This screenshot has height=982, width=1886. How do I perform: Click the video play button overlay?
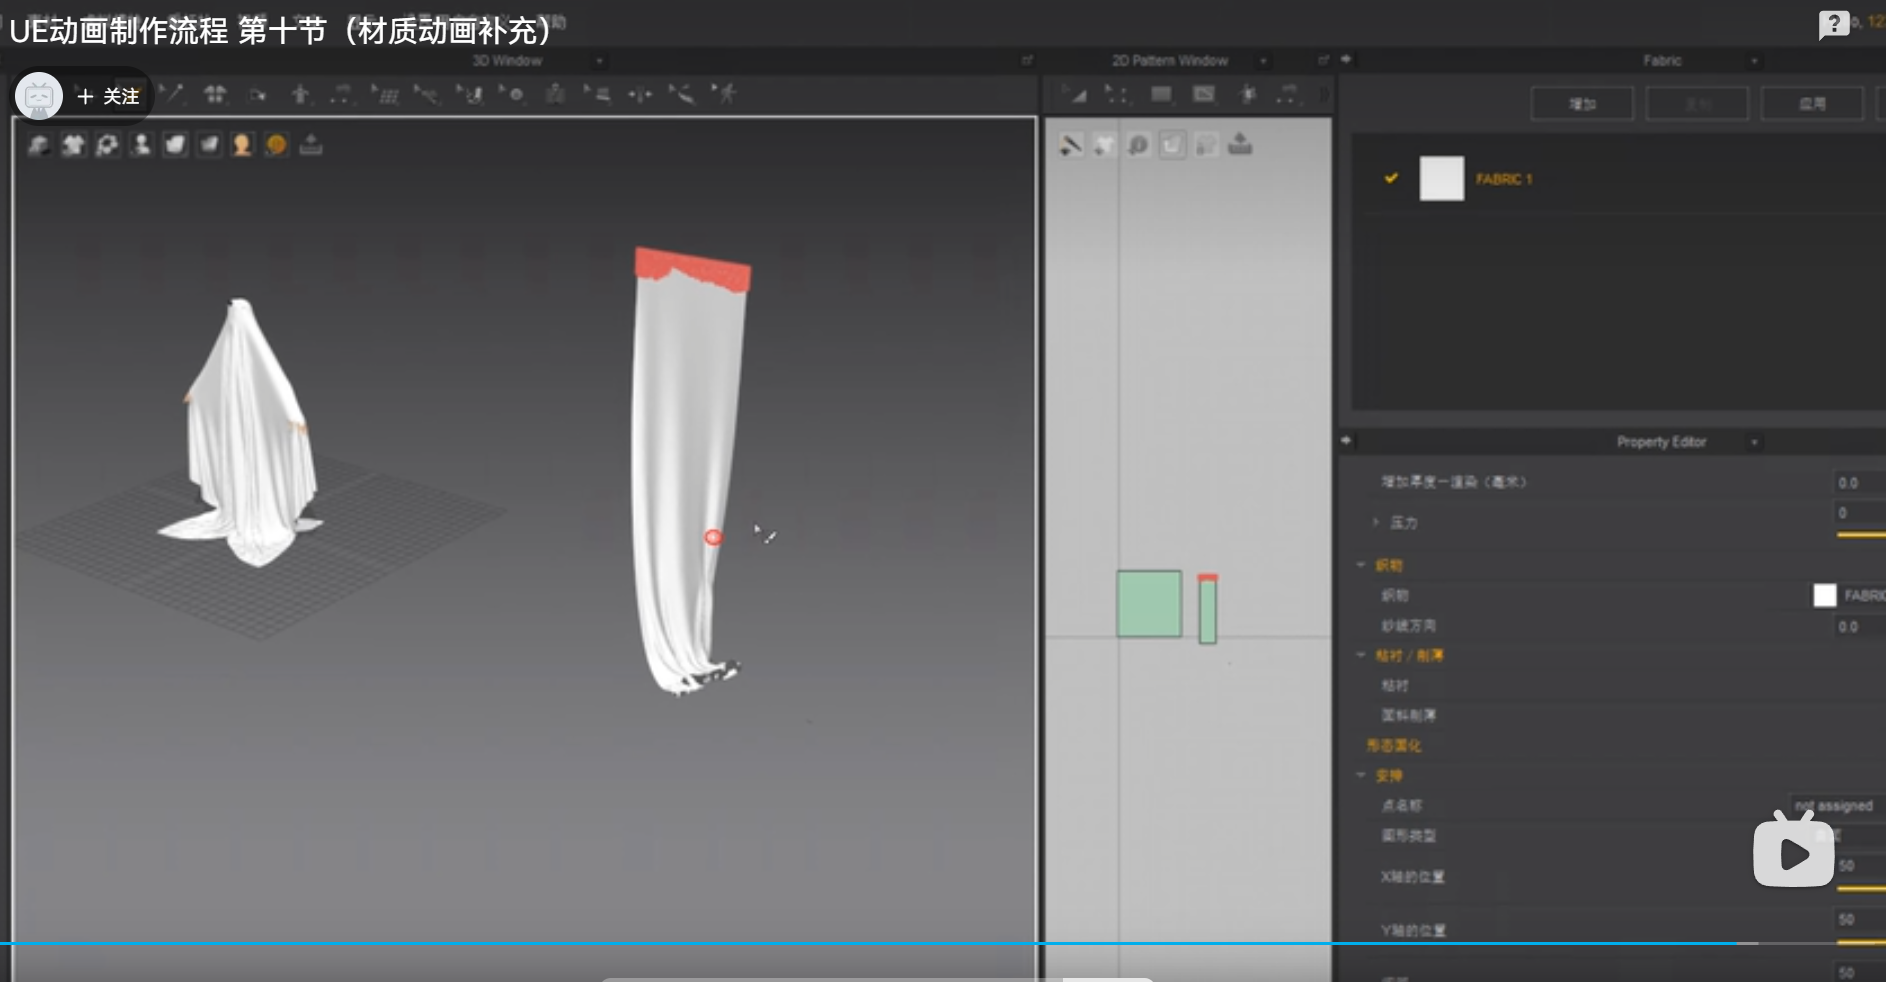pos(1794,850)
